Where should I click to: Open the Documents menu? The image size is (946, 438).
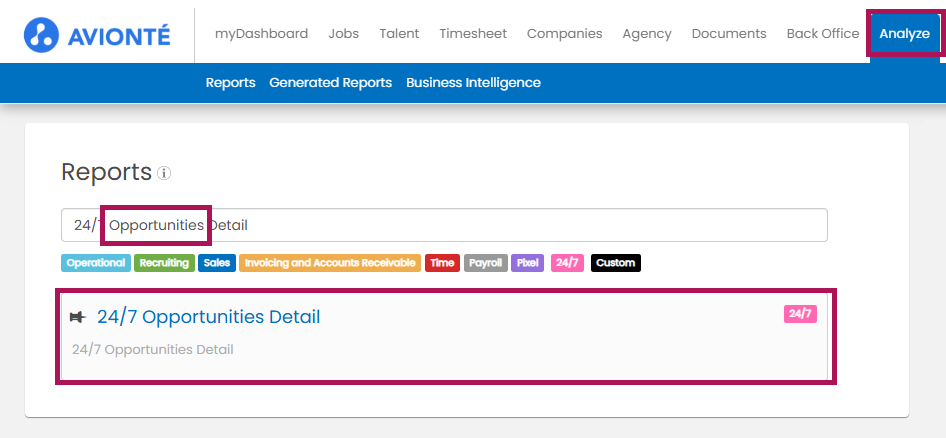click(x=729, y=34)
